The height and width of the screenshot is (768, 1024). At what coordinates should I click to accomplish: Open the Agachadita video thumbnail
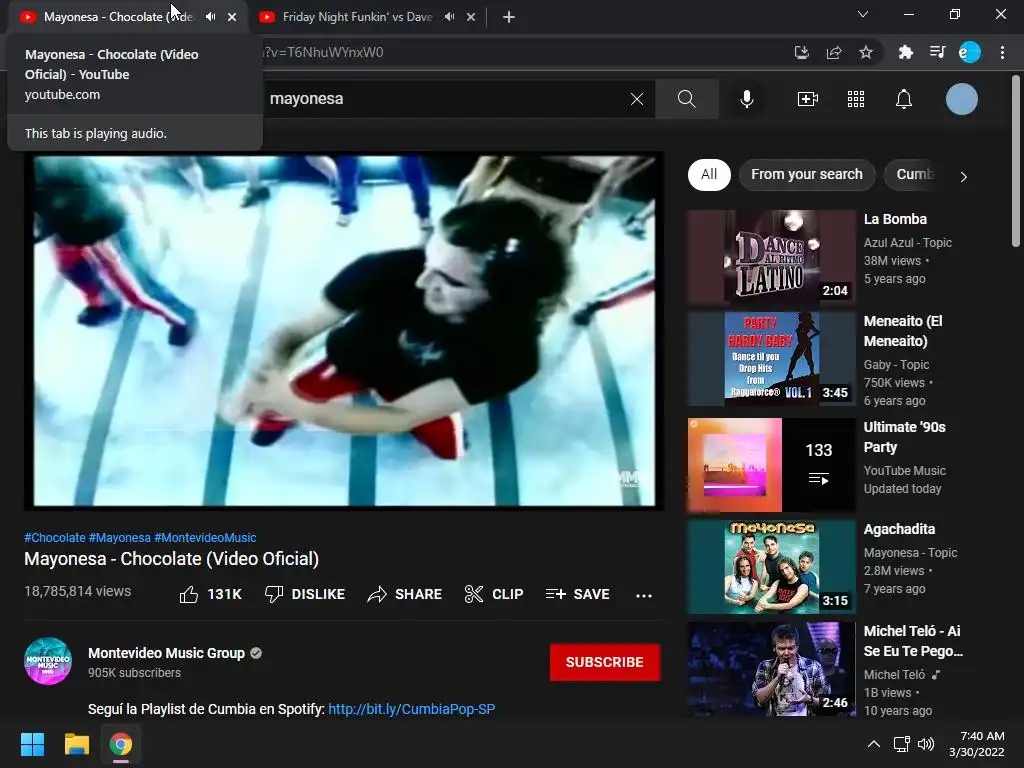[x=771, y=567]
